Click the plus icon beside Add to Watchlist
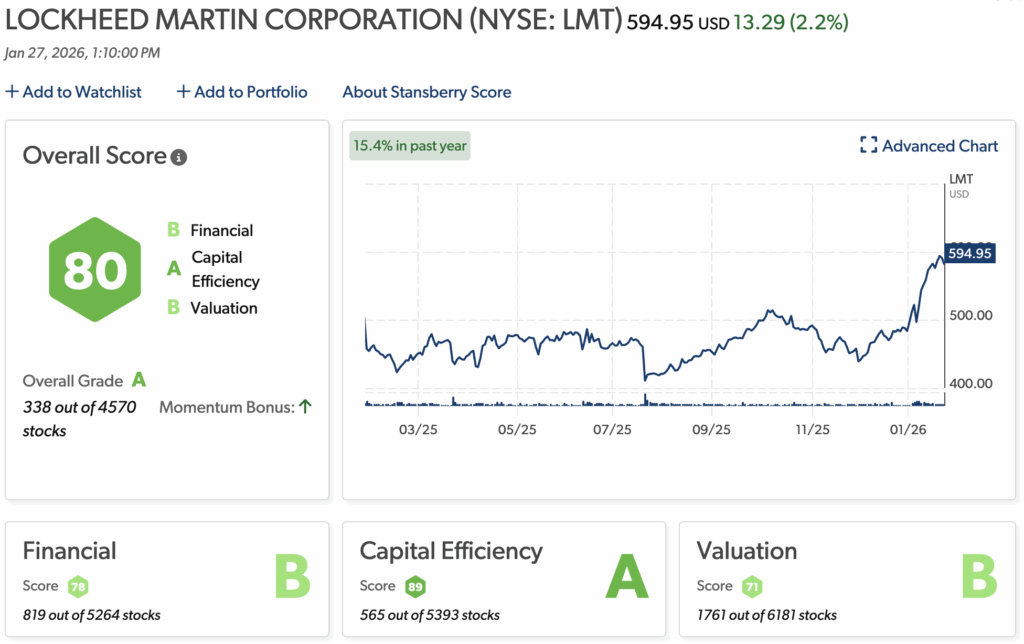Viewport: 1024px width, 644px height. 10,91
